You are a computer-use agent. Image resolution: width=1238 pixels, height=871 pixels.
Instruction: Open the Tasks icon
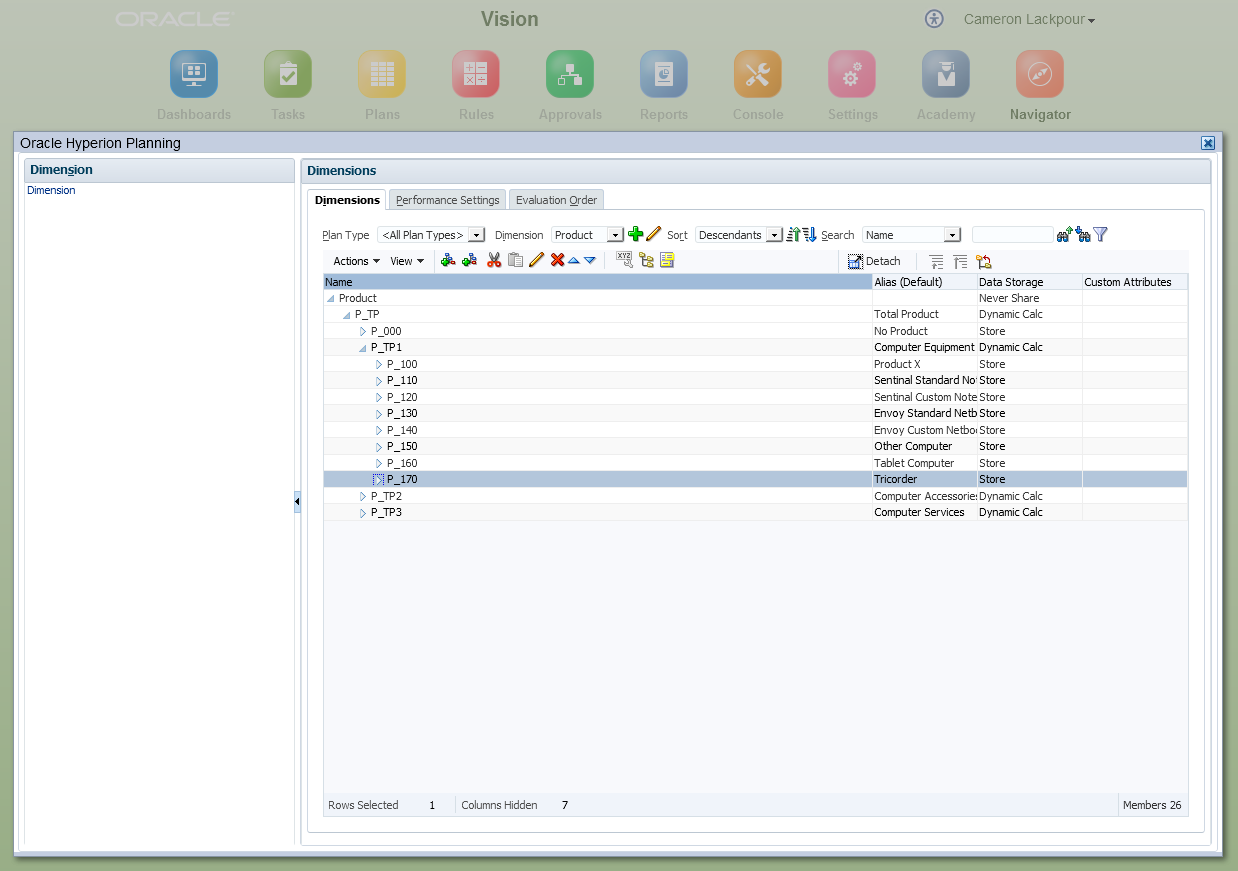(288, 74)
